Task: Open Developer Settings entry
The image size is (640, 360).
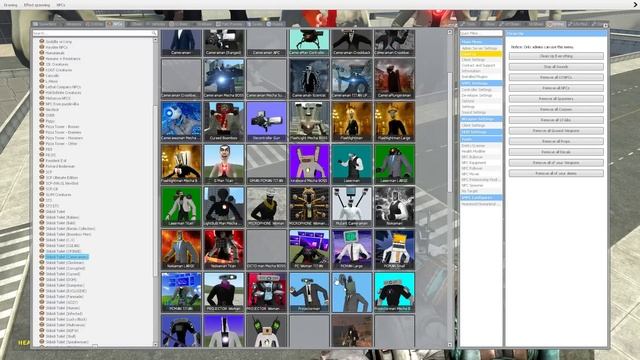Action: (x=481, y=95)
